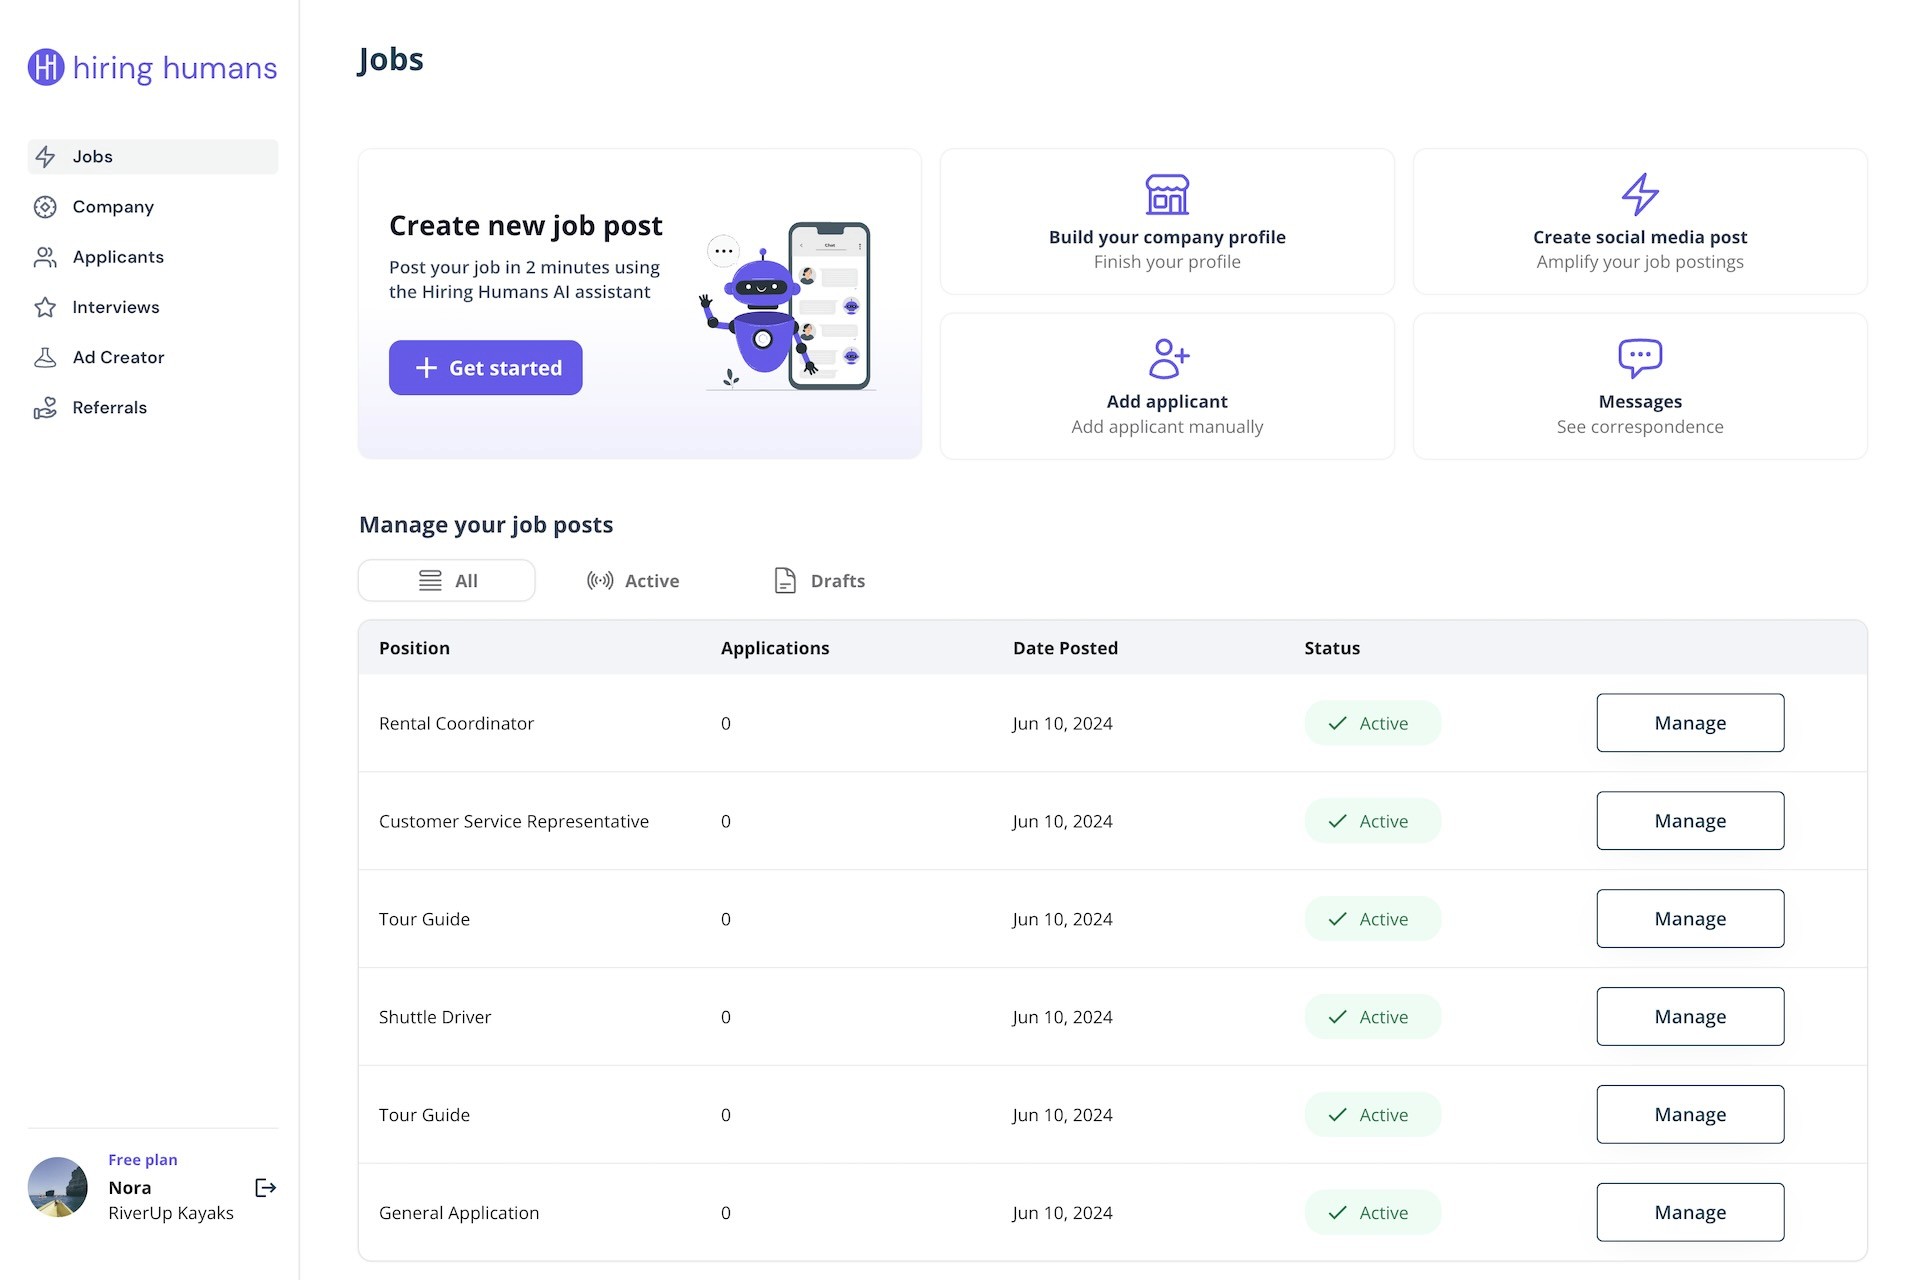
Task: Switch to the Active job posts tab
Action: click(x=633, y=581)
